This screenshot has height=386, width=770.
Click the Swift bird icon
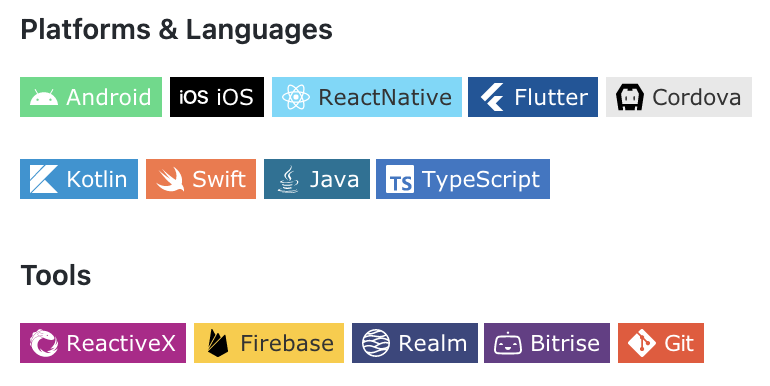[x=170, y=179]
